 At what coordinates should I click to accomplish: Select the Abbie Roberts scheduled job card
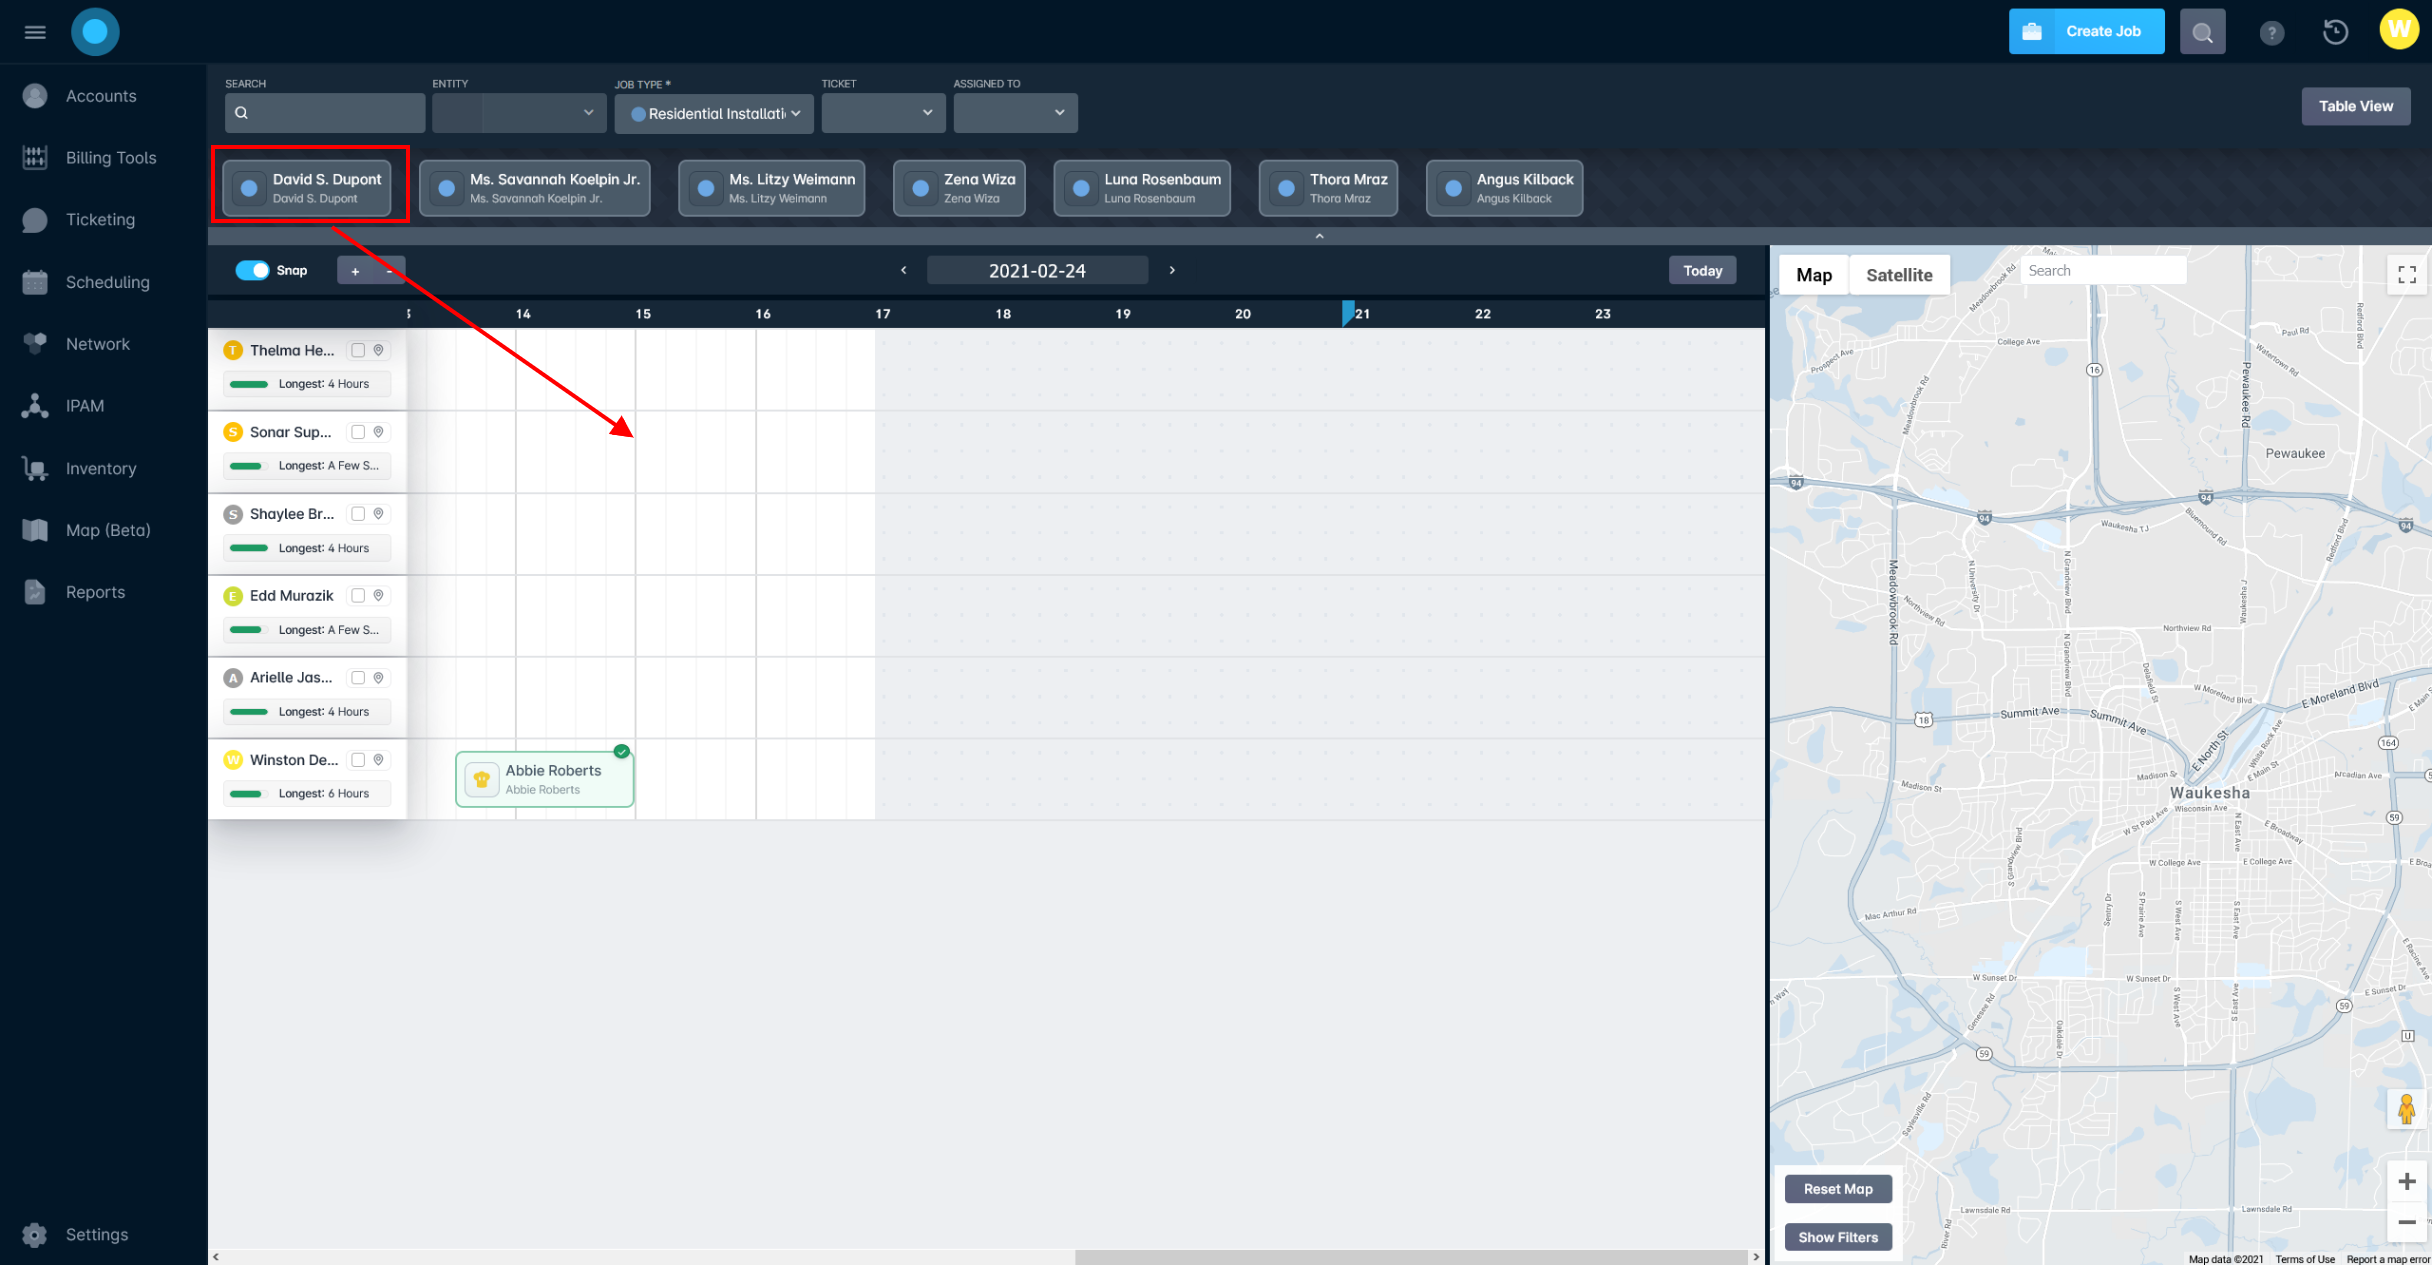545,779
